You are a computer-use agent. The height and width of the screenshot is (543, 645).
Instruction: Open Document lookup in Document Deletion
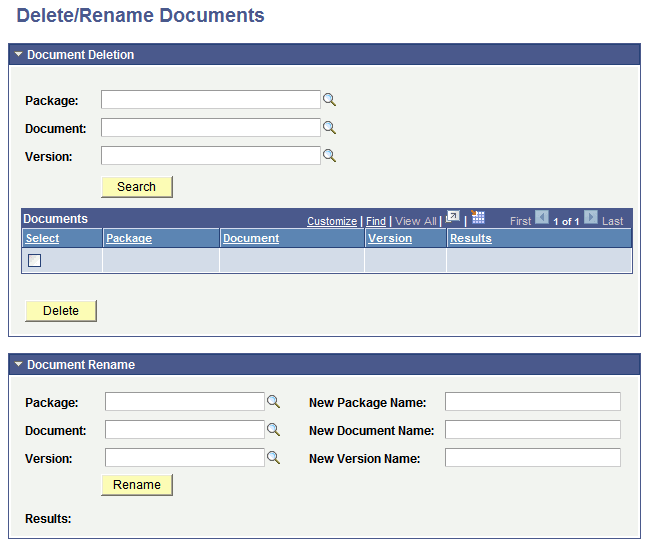click(329, 128)
